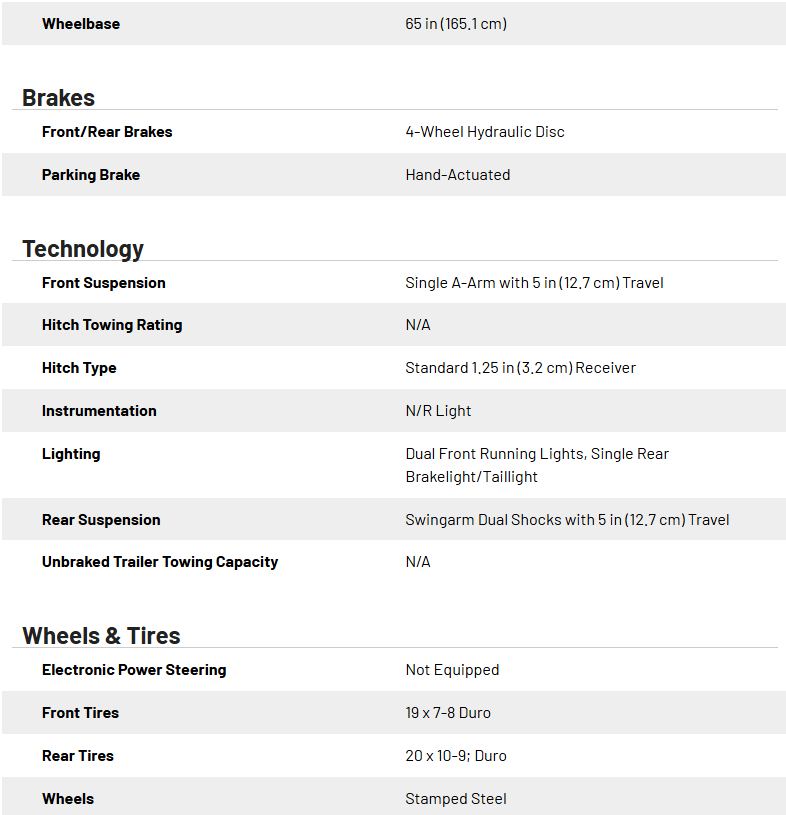Click the Hitch Type label
786x815 pixels.
point(79,368)
